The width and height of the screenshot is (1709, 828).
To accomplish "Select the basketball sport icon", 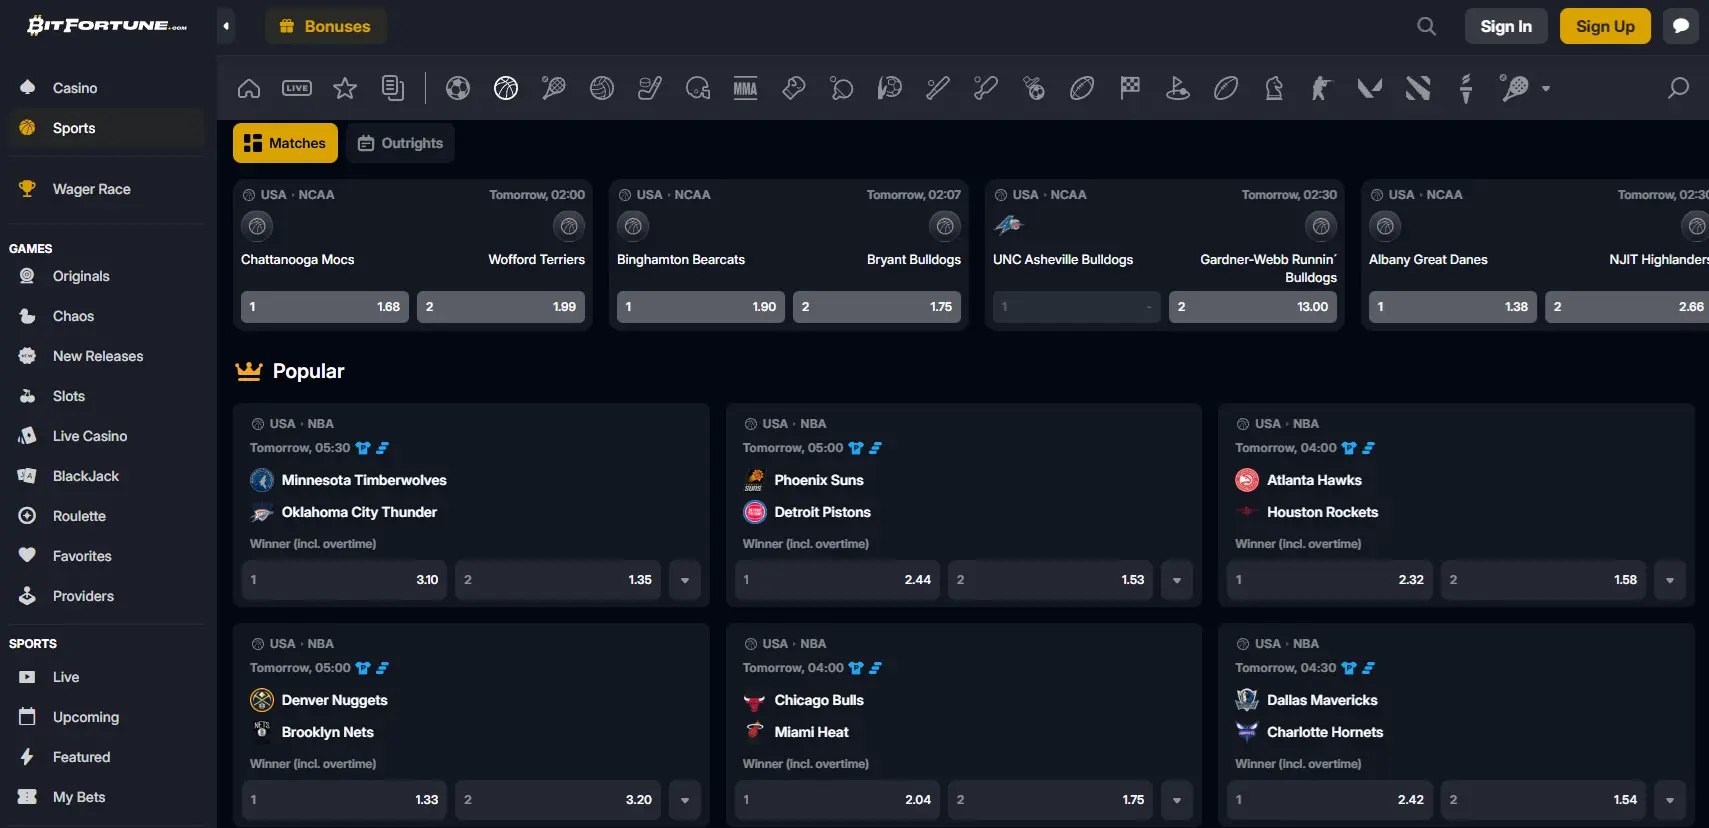I will pos(506,88).
